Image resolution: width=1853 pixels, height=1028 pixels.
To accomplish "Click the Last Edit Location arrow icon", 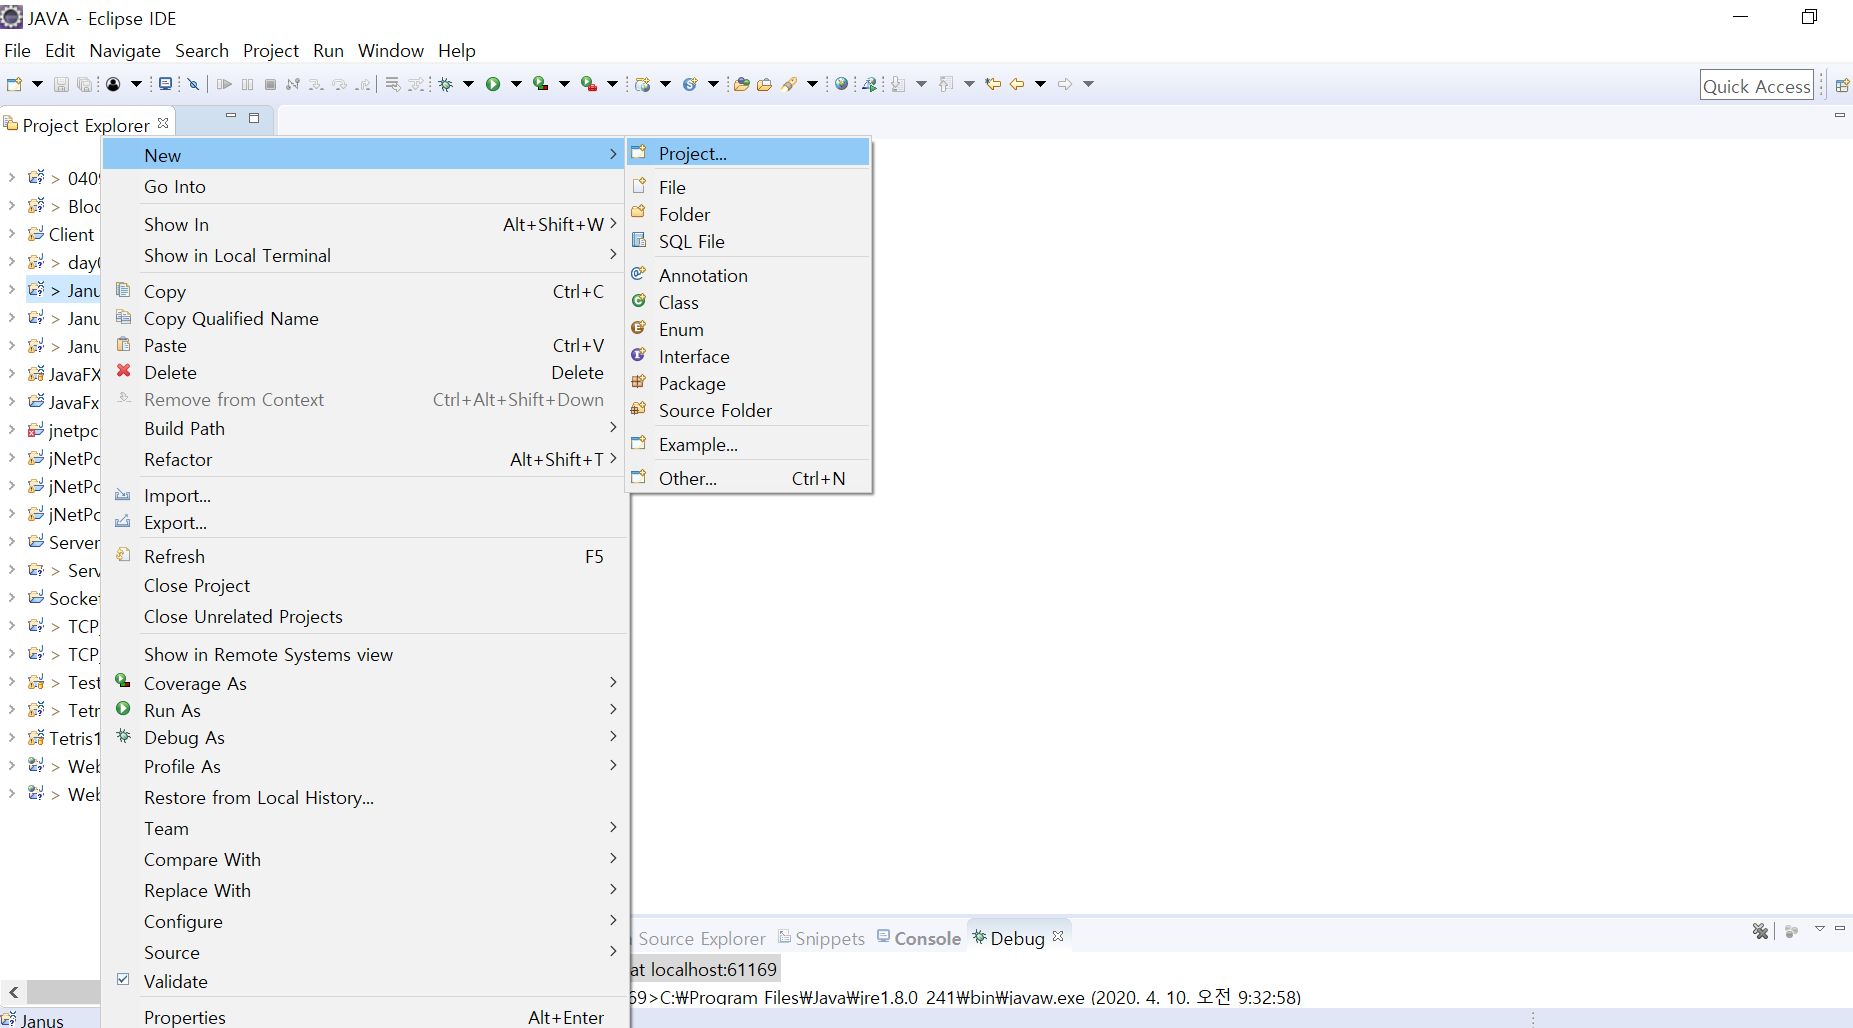I will 993,84.
